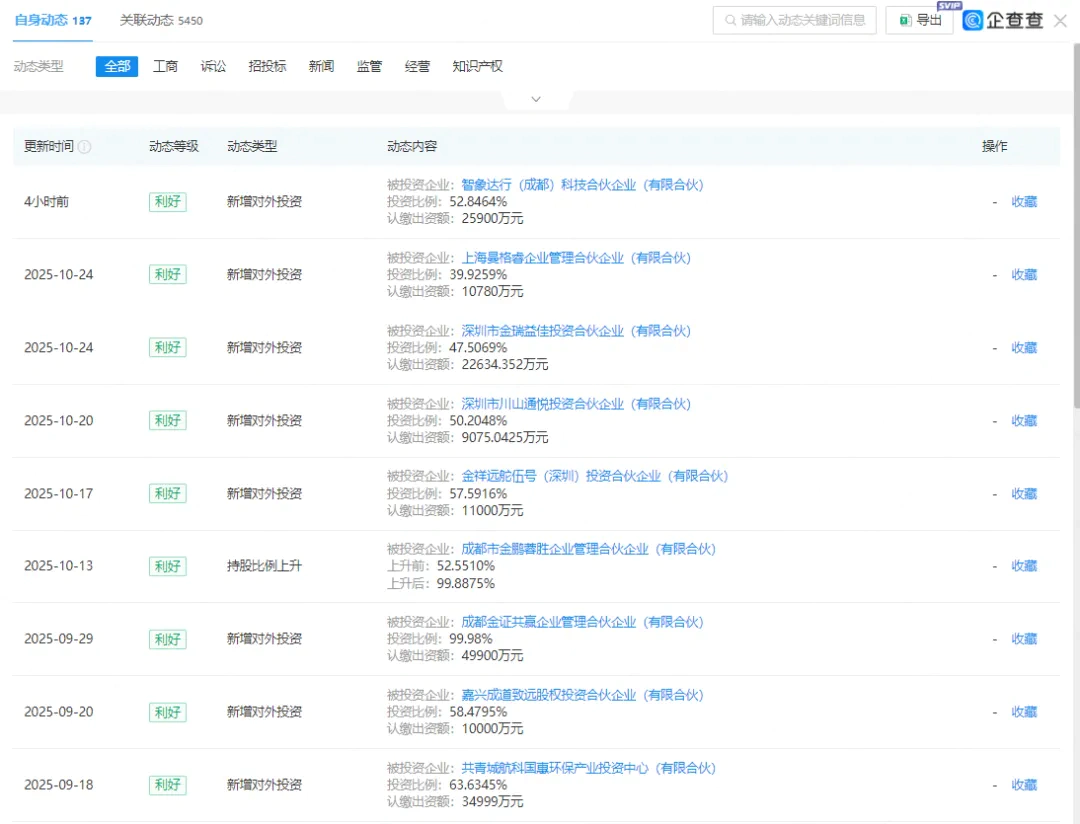
Task: Filter by 招投标 dynamic type
Action: (267, 66)
